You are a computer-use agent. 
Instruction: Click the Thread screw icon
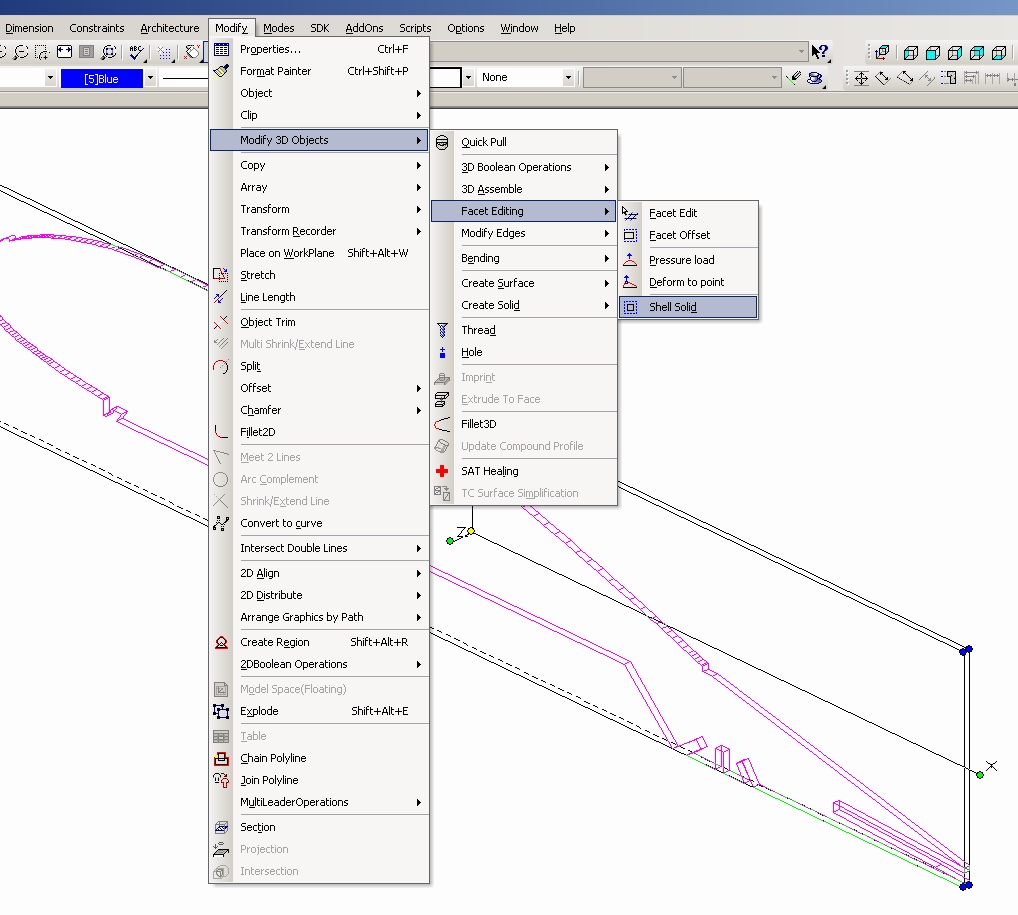442,330
